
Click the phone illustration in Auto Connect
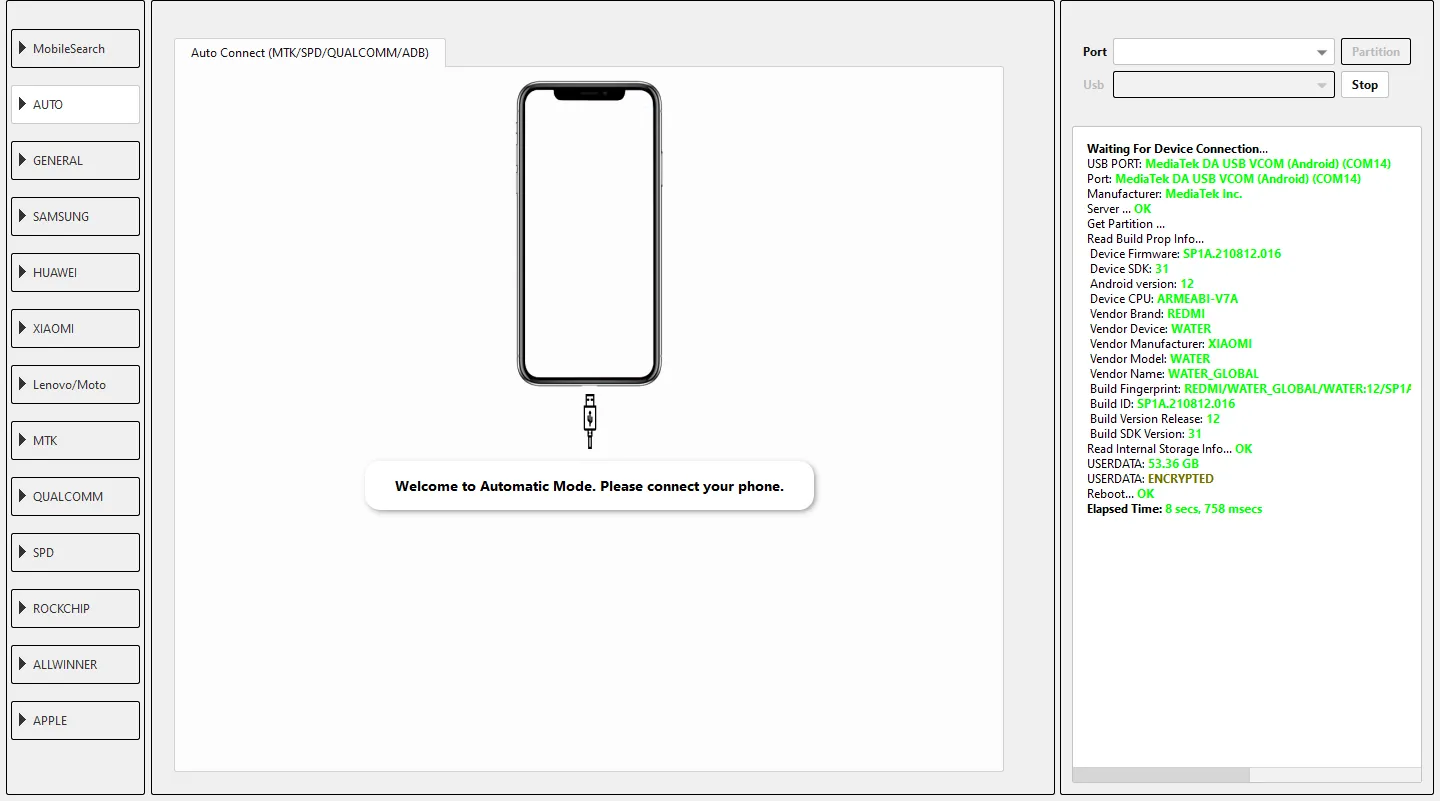coord(589,234)
